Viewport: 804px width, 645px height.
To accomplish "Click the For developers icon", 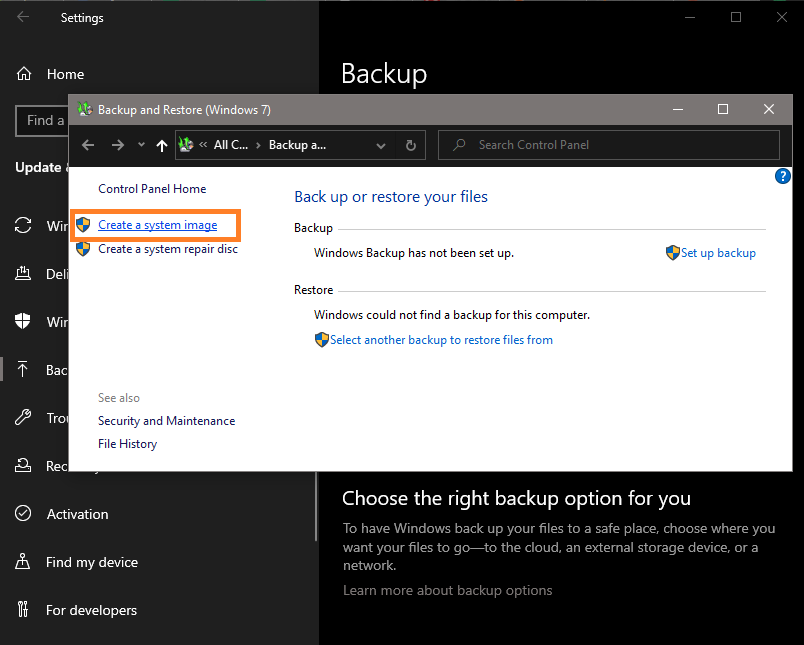I will coord(23,609).
